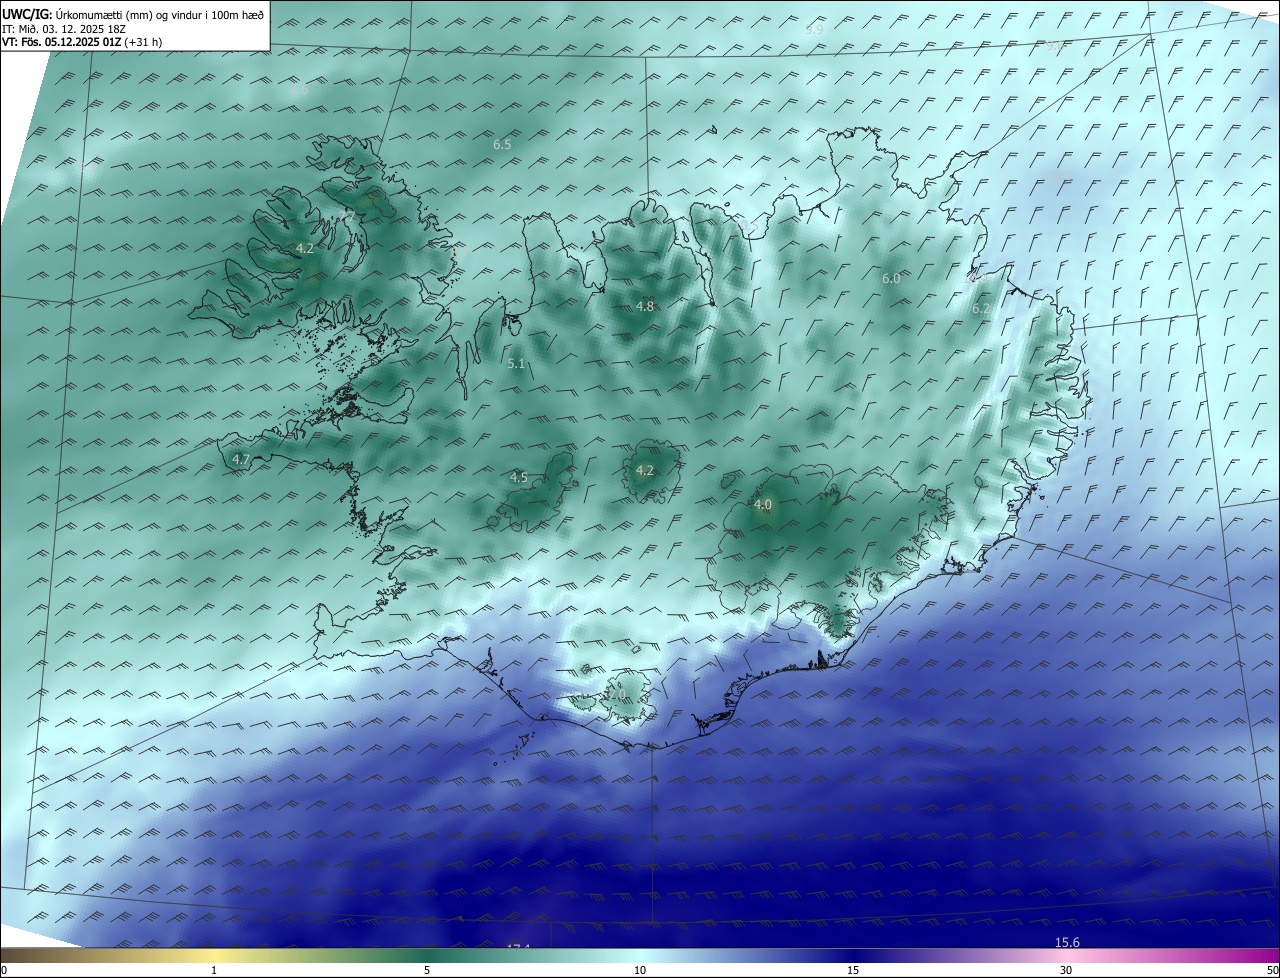The height and width of the screenshot is (978, 1280).
Task: Click the '4.5' value label on the map
Action: [518, 478]
